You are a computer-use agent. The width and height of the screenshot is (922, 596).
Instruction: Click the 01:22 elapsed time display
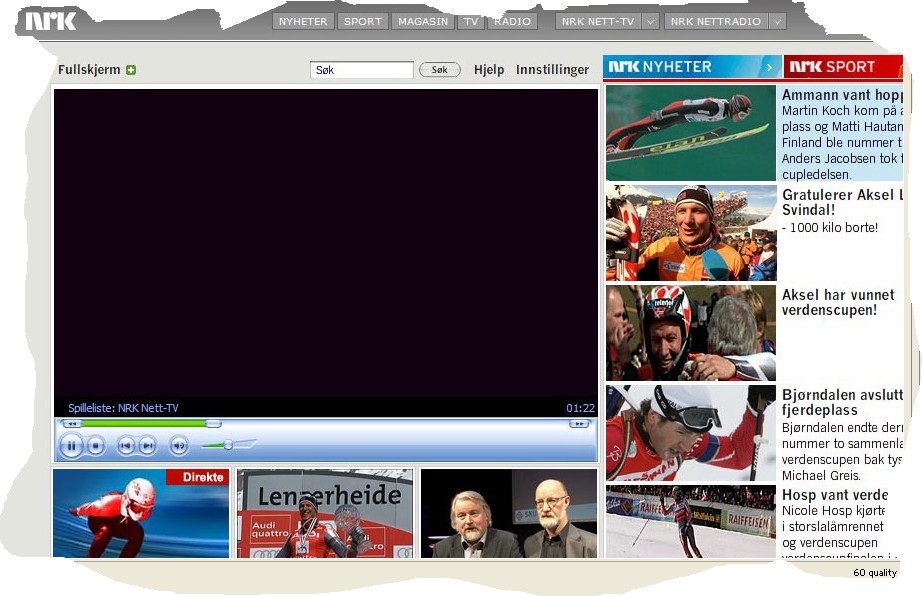pos(580,408)
